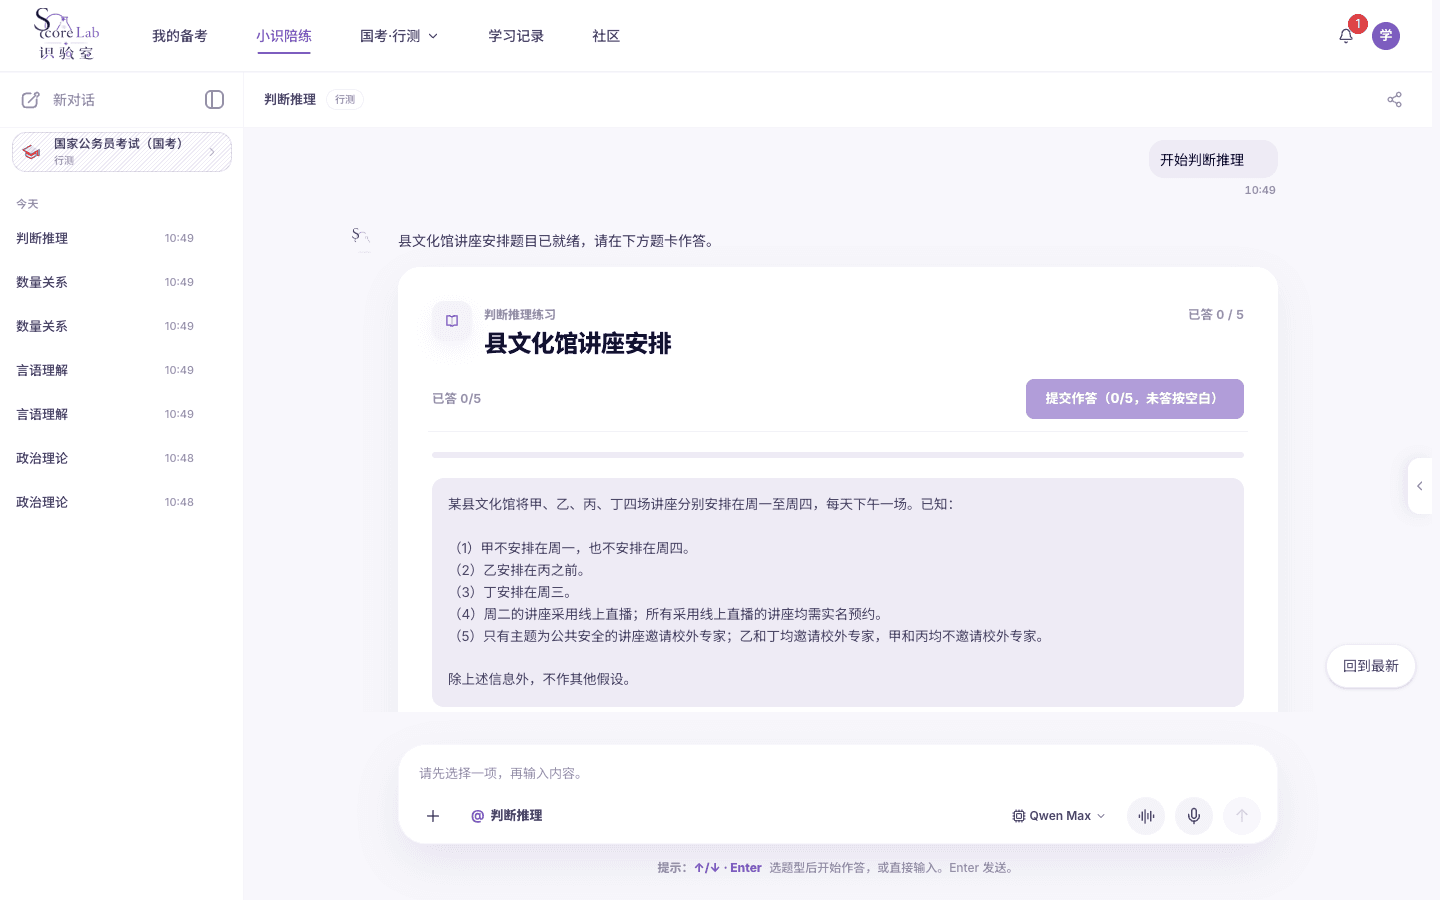Share this conversation
Screen dimensions: 1440x900
(x=1395, y=100)
